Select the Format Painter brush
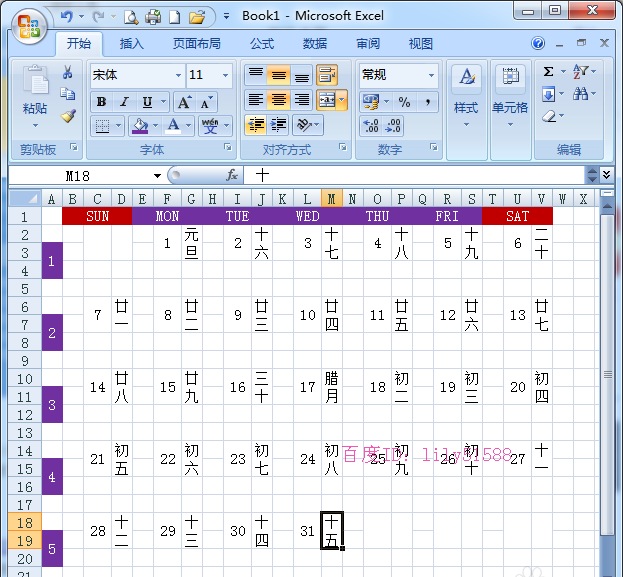623x577 pixels. [68, 116]
